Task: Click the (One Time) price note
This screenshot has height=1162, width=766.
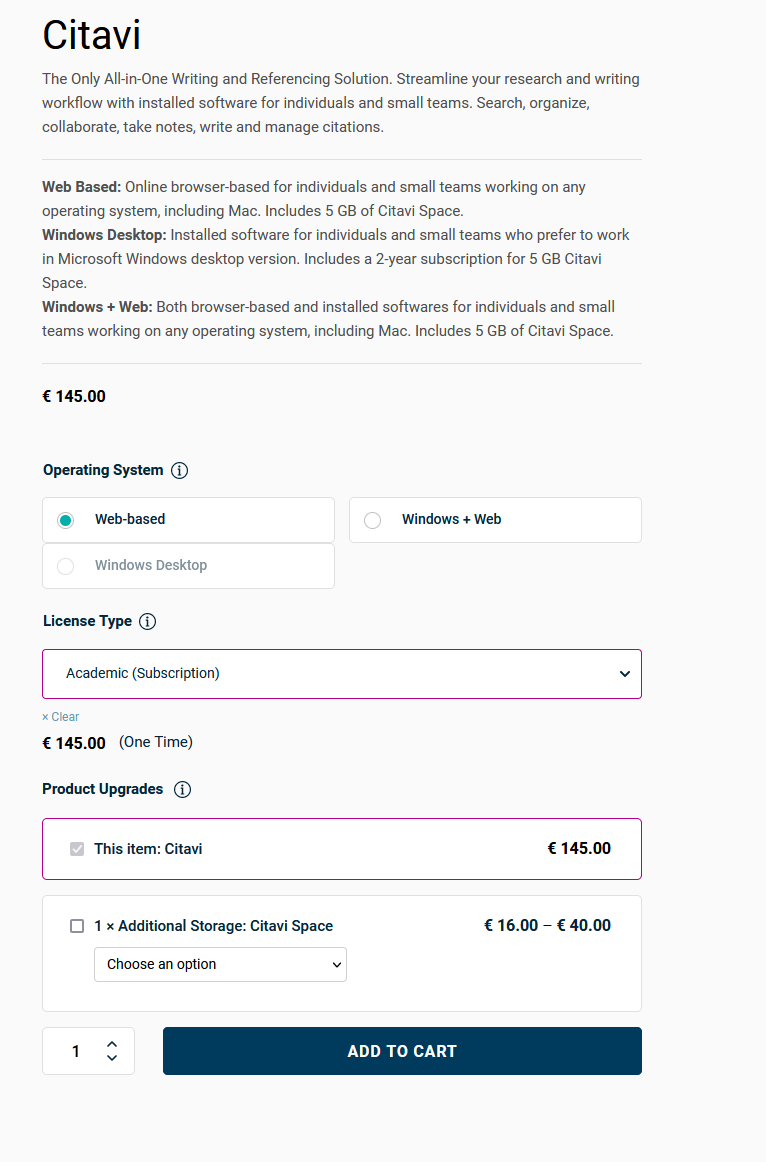Action: click(156, 742)
